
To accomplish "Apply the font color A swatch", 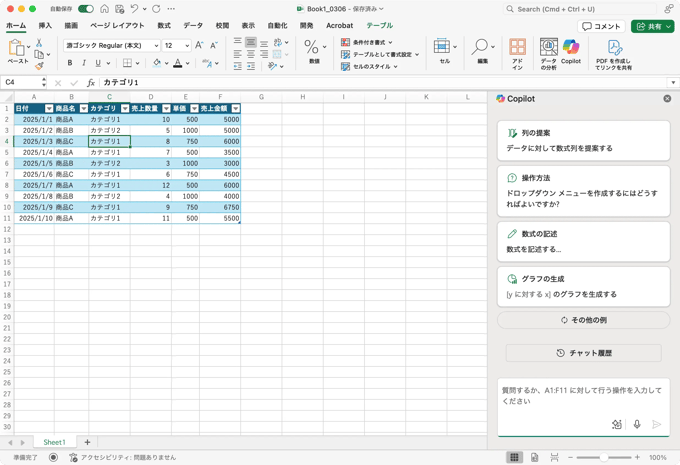I will tap(178, 63).
